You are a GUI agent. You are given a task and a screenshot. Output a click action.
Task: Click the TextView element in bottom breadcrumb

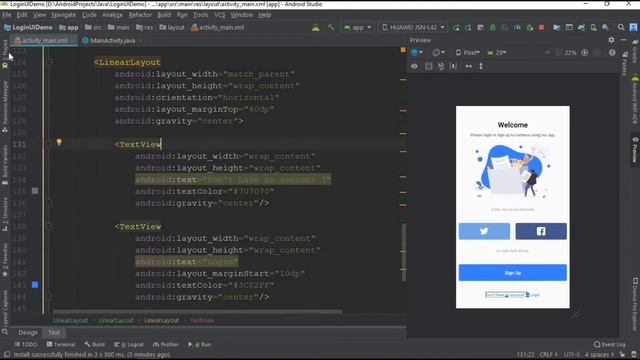[x=202, y=320]
